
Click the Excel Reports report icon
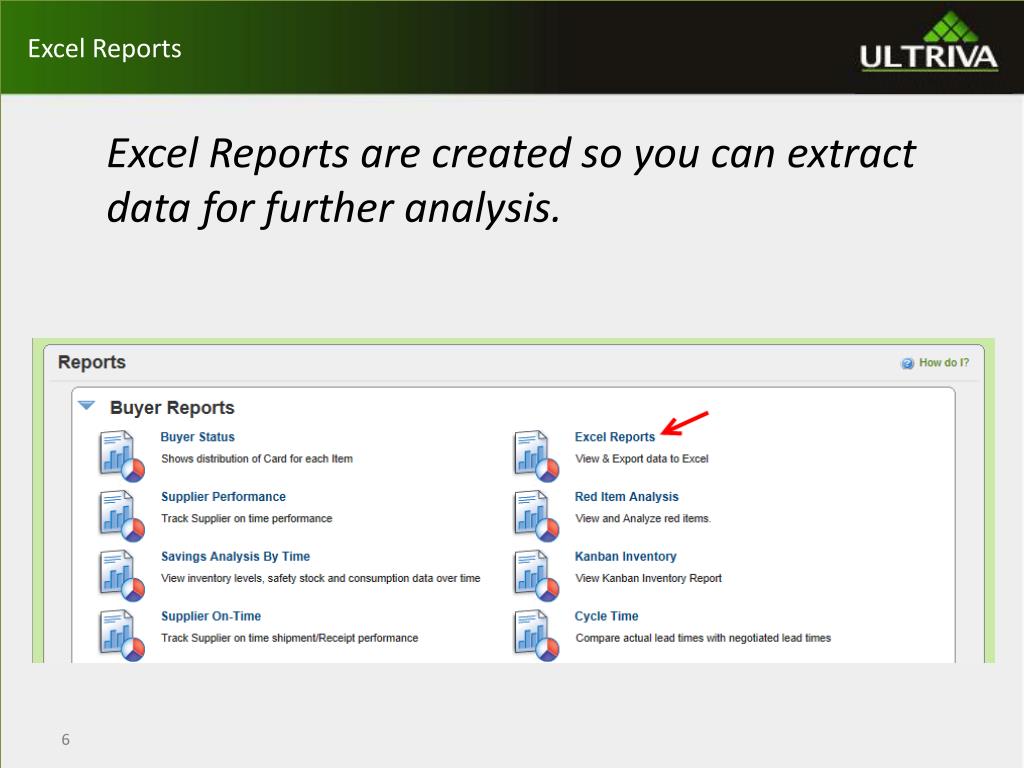(536, 455)
